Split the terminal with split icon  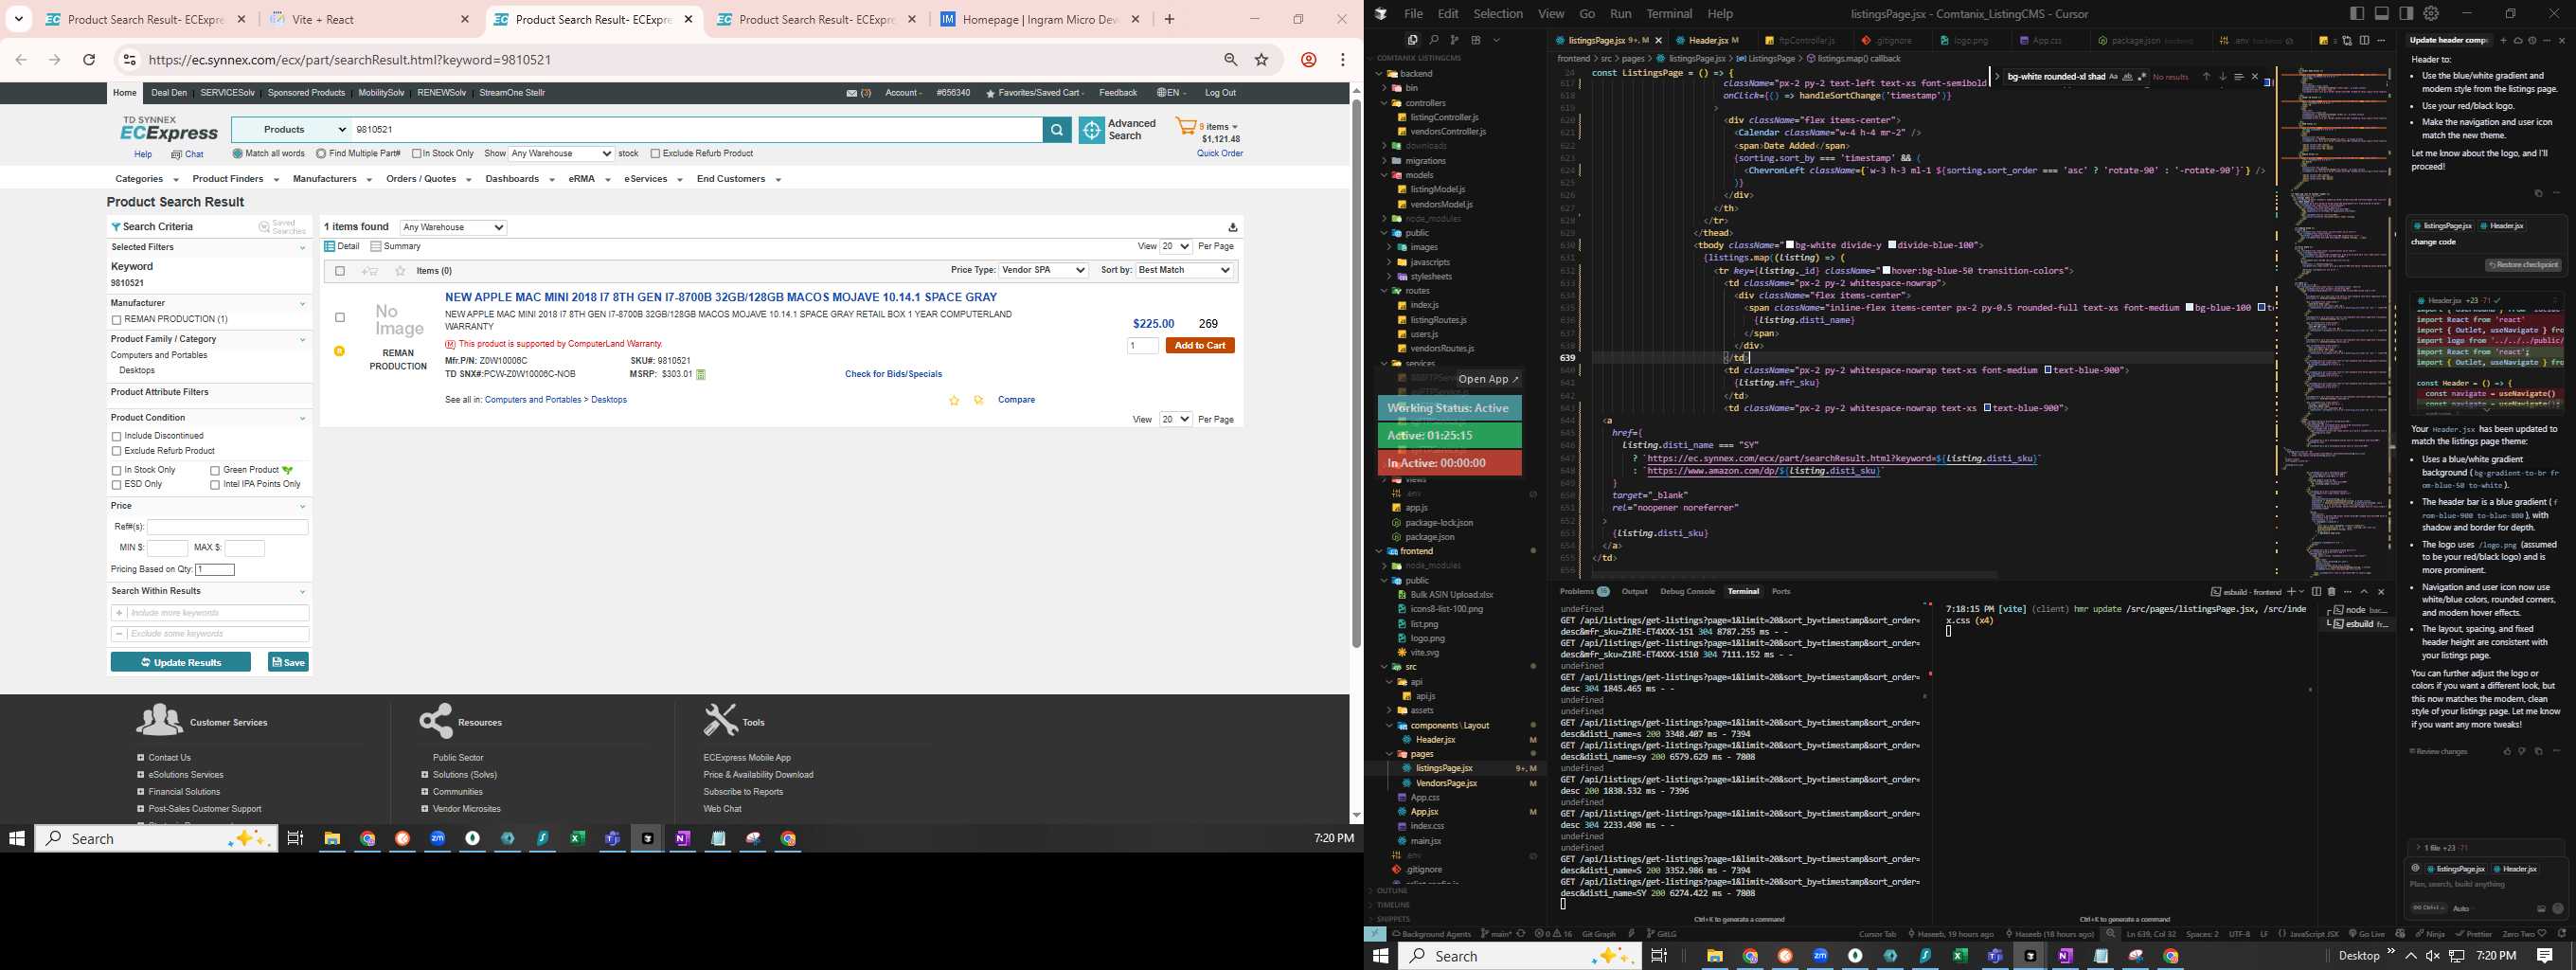2316,591
